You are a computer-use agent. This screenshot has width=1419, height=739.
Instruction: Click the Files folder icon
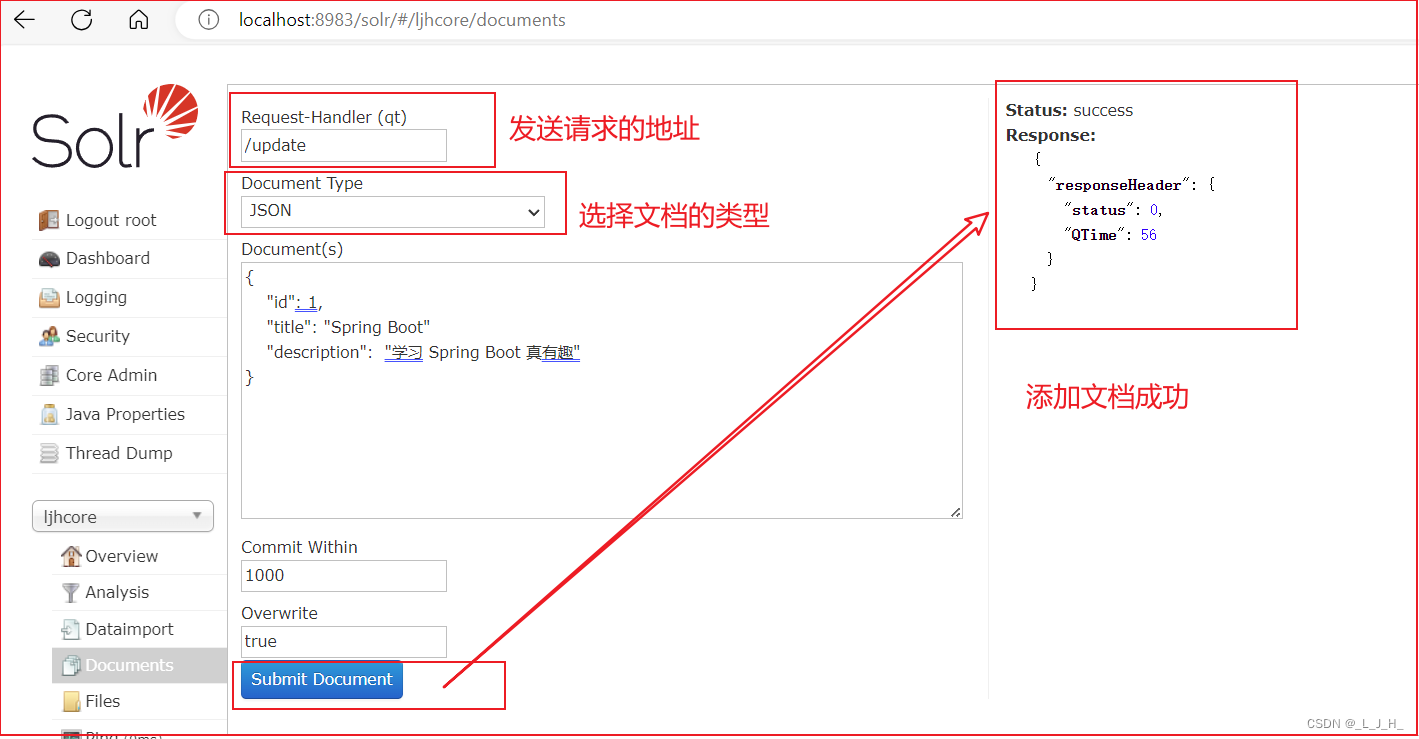point(72,701)
